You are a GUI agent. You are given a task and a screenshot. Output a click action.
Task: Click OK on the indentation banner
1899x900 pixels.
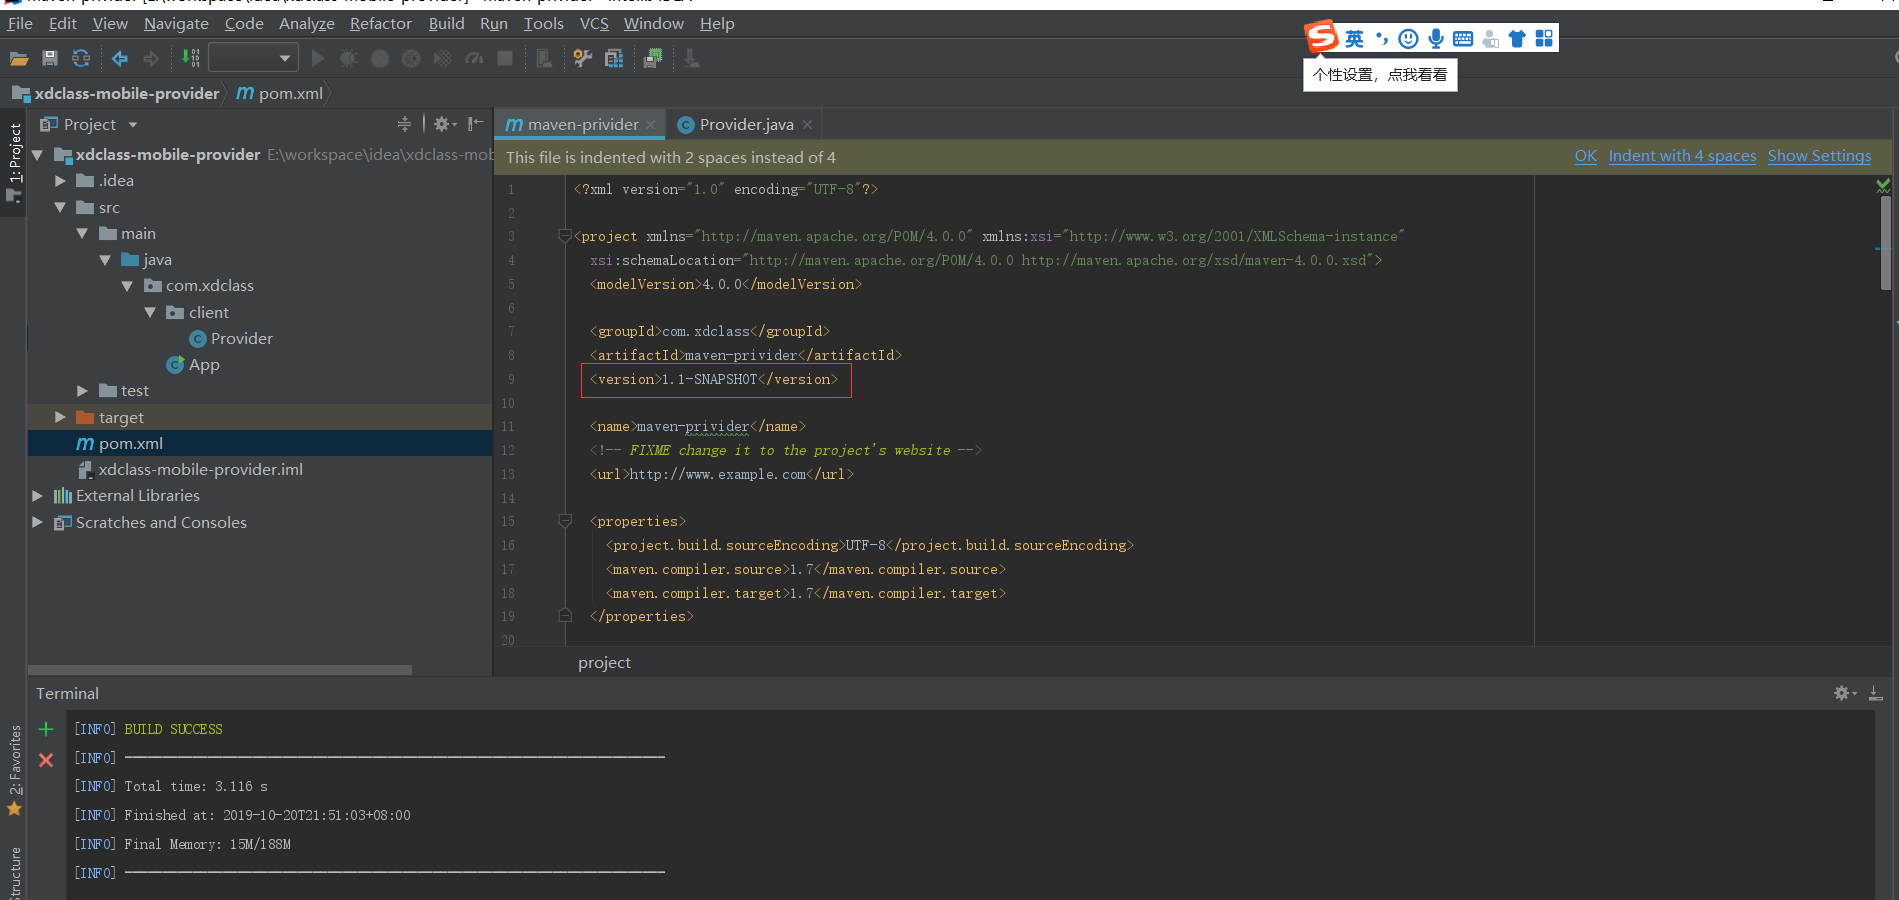[1585, 156]
